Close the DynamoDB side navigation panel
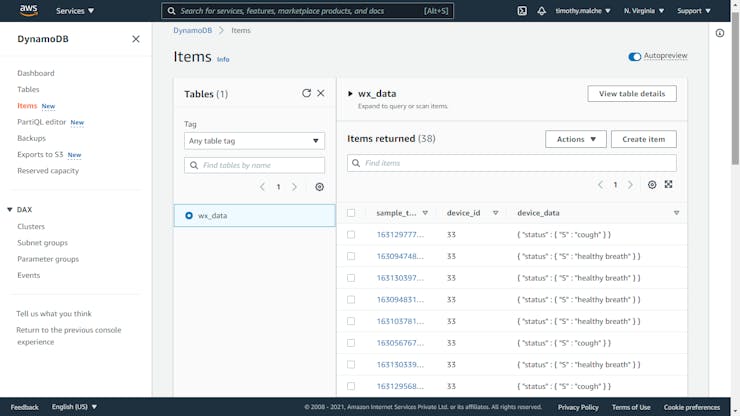 [136, 39]
